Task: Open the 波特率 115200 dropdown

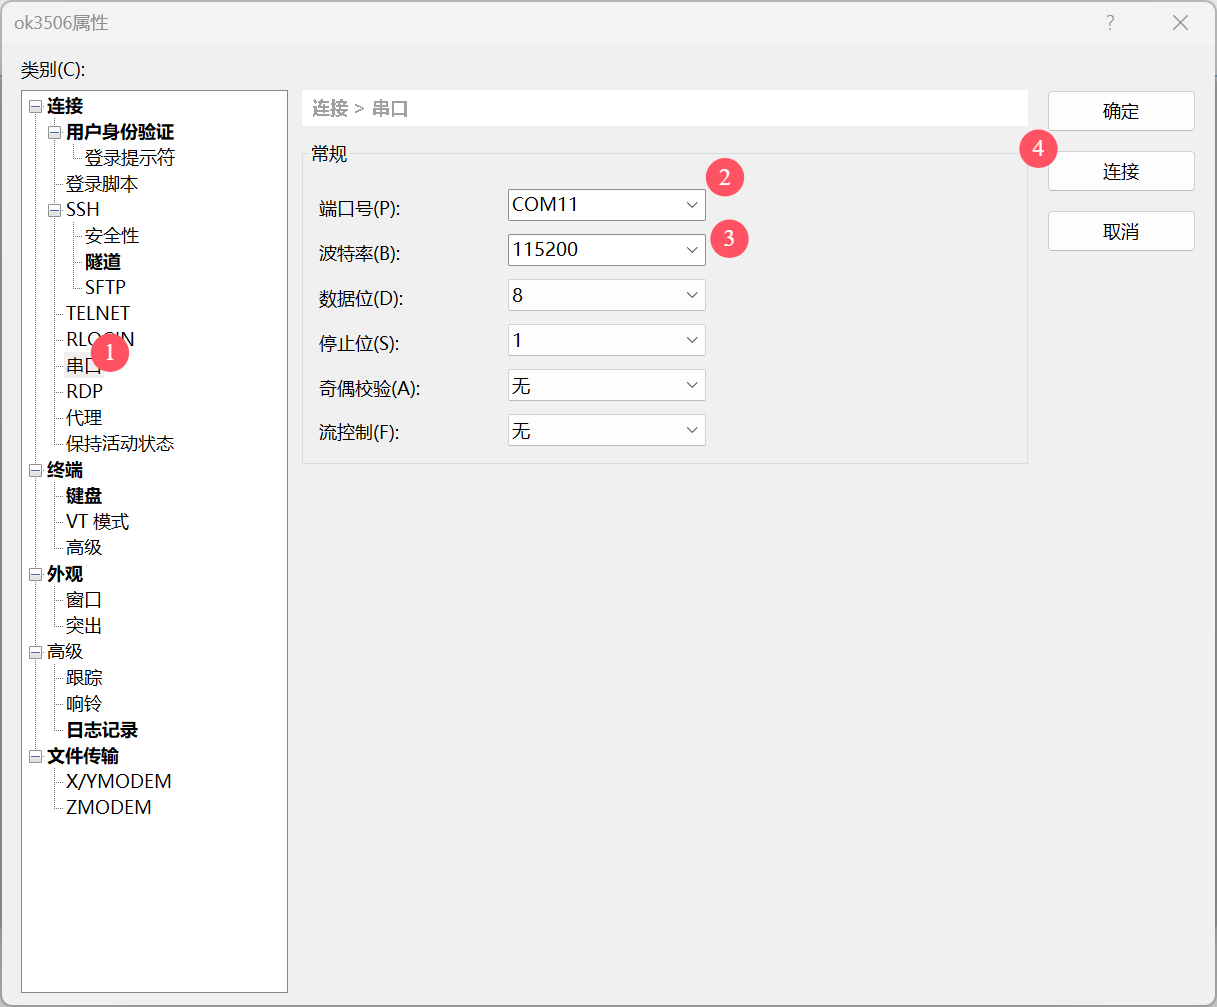Action: tap(607, 250)
